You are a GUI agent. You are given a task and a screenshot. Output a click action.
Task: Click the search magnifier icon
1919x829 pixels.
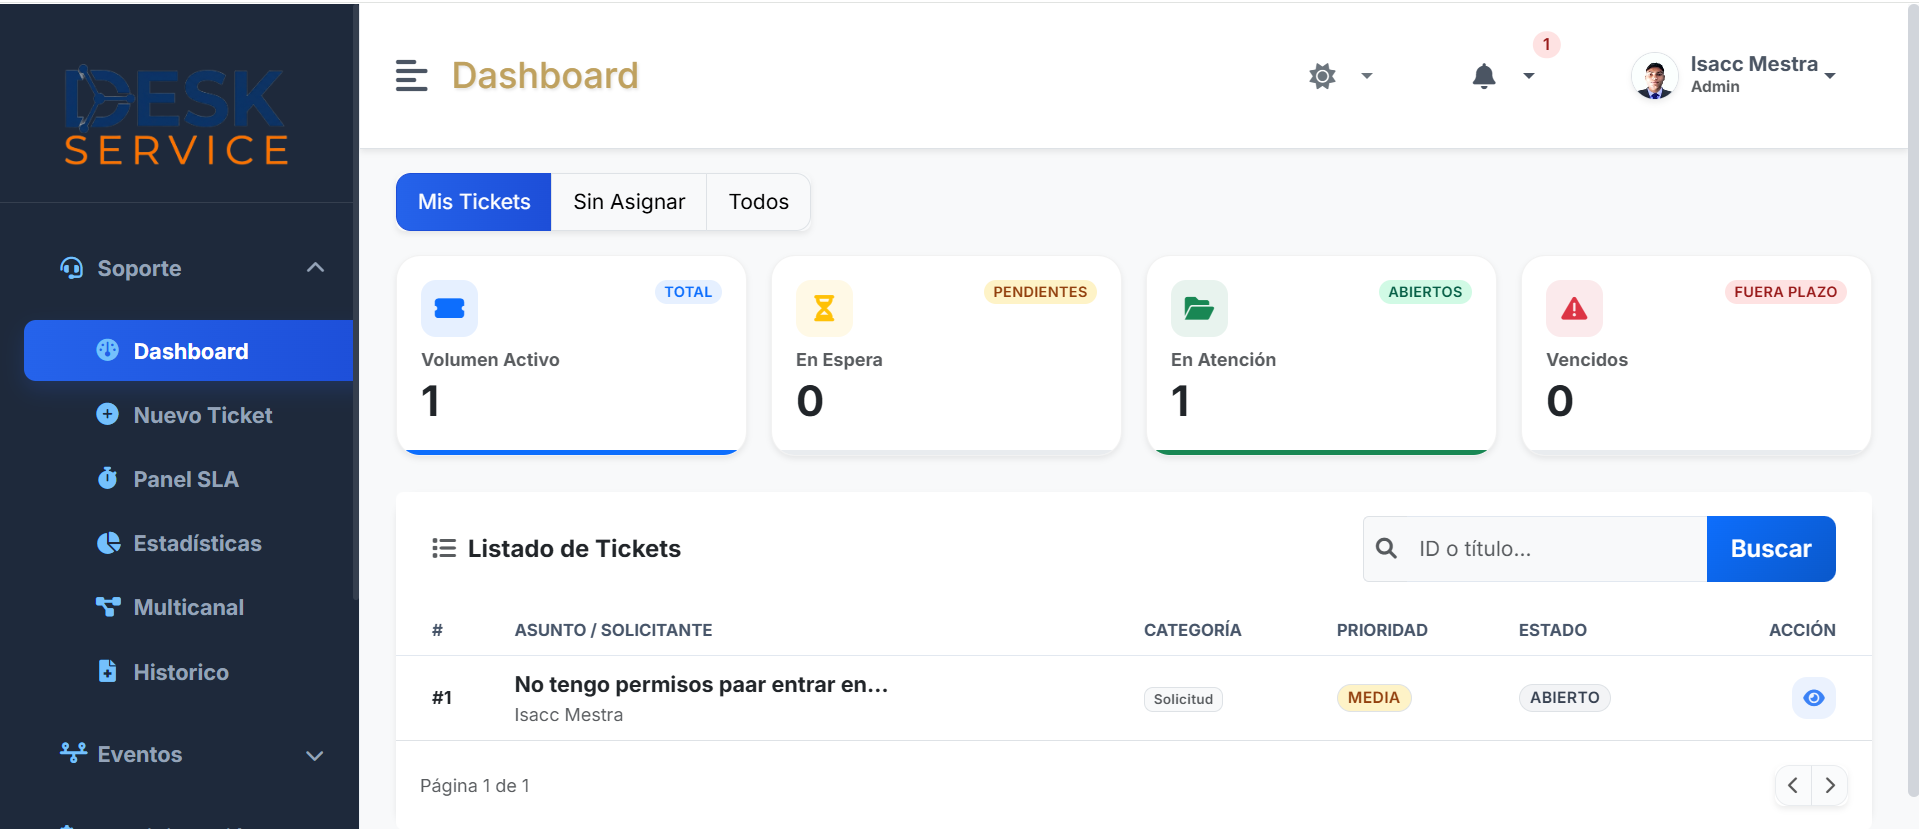[x=1386, y=548]
